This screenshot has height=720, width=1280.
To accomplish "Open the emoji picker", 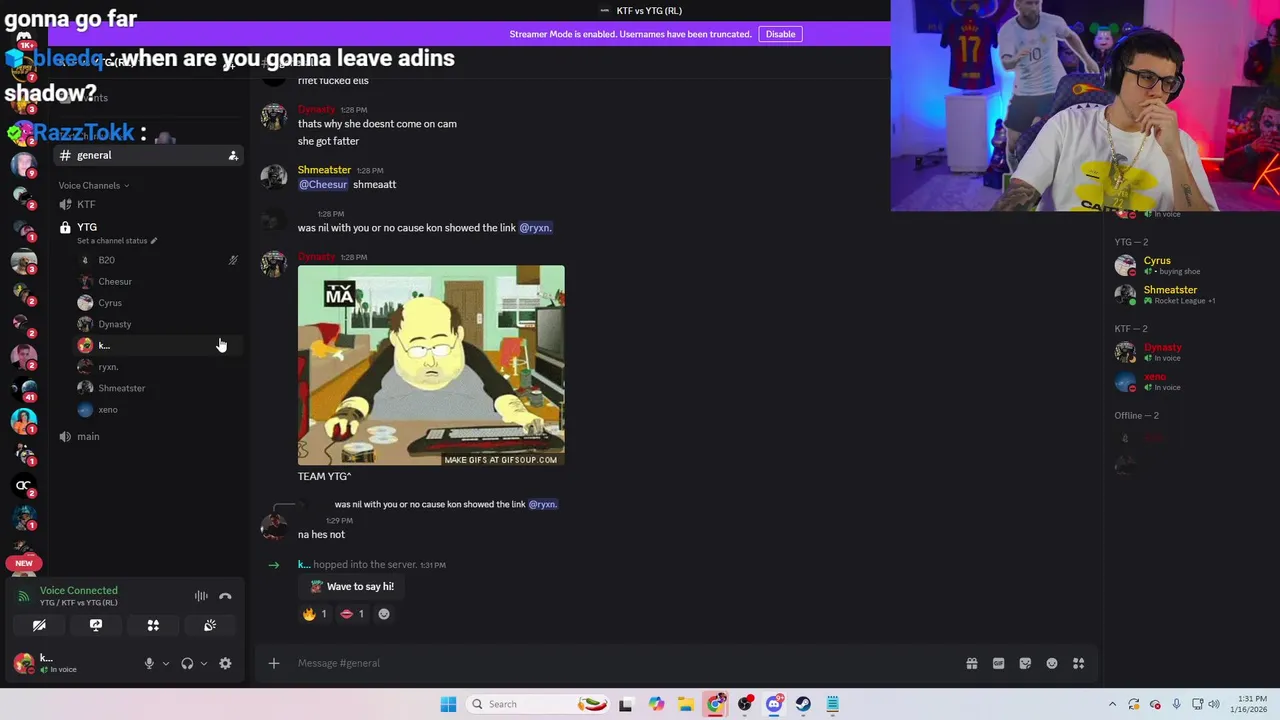I will [x=1052, y=663].
